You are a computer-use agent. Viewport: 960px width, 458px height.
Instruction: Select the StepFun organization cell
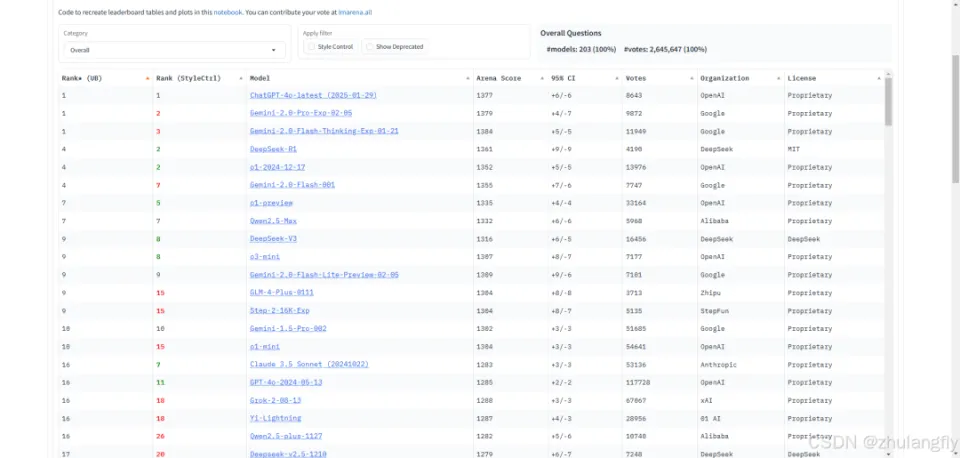714,310
